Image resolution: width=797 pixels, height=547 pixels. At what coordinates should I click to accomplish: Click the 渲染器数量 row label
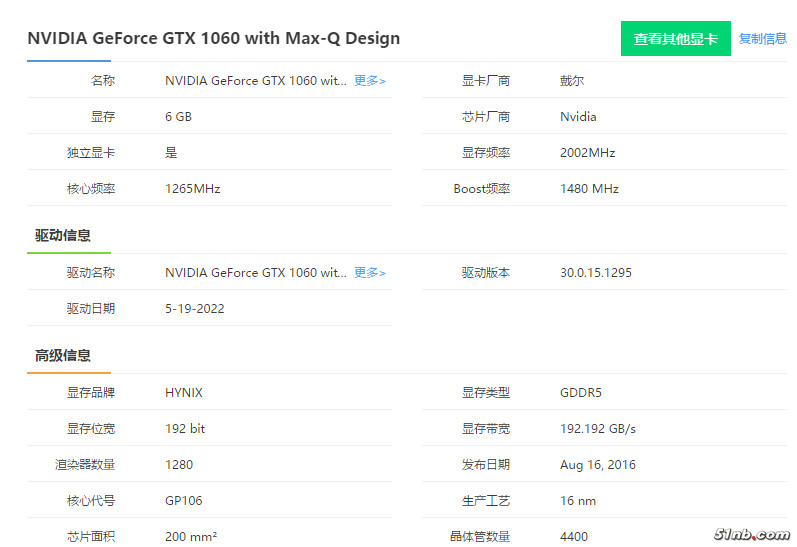85,465
